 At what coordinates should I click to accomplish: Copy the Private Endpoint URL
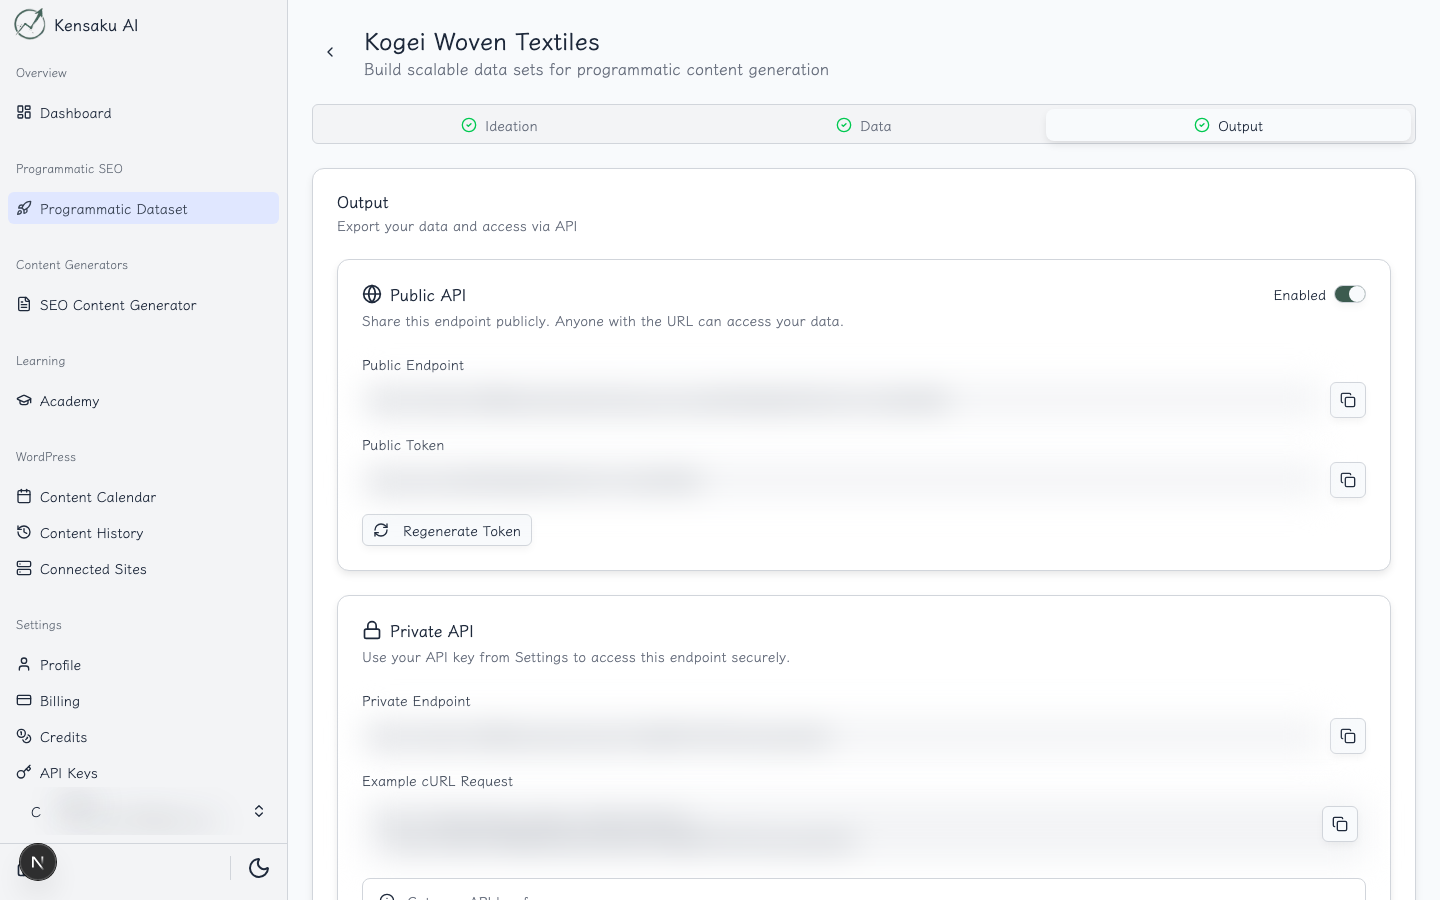click(1348, 736)
